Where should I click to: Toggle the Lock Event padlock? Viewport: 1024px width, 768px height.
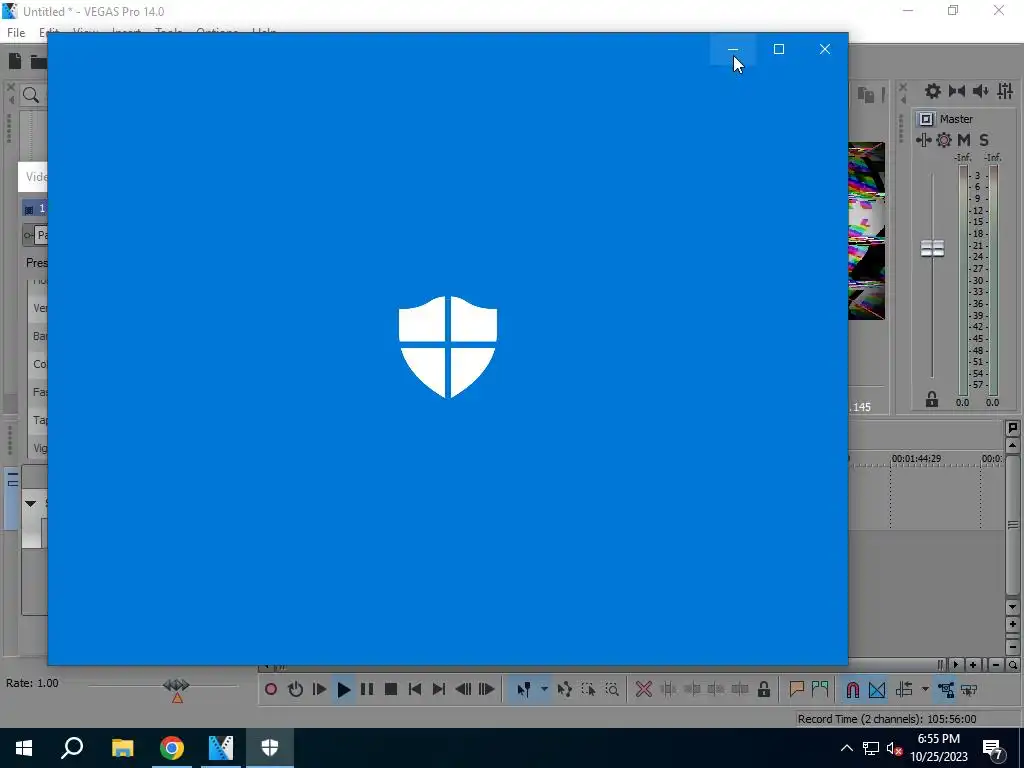[763, 689]
